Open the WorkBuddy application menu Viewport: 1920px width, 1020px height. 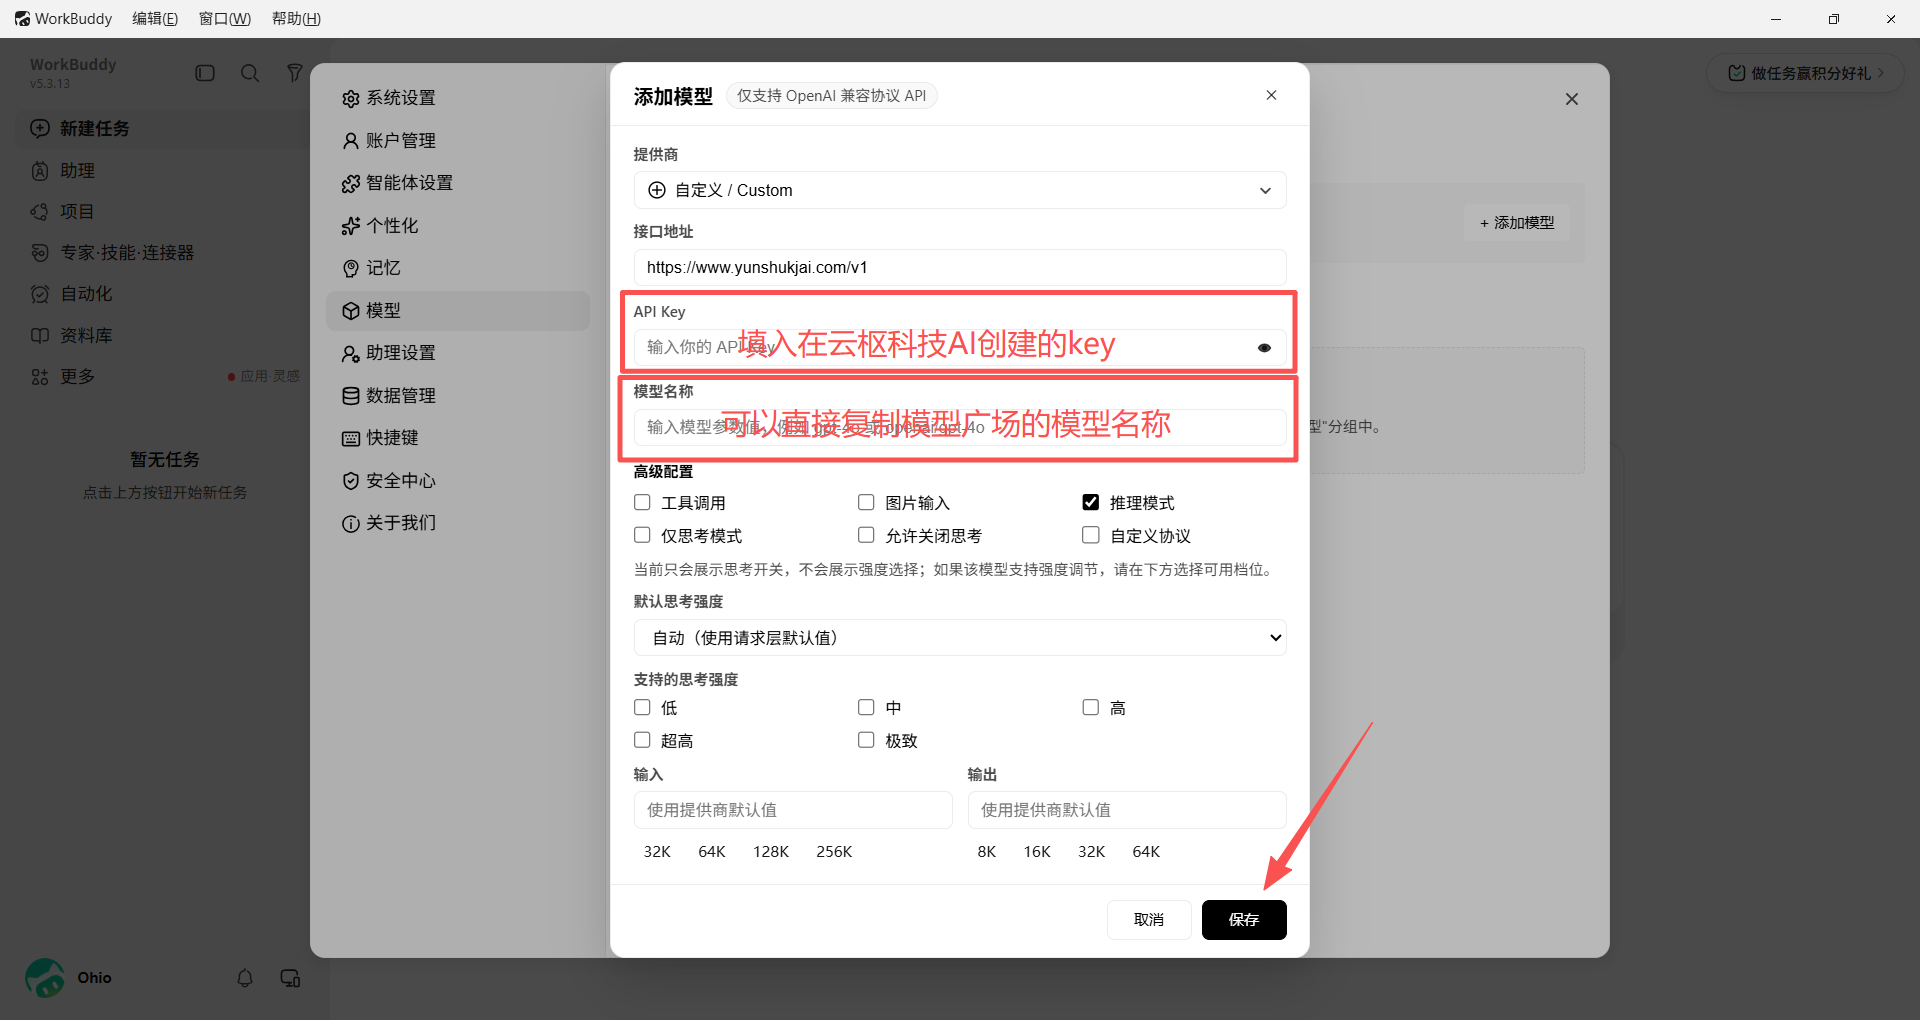pos(63,19)
